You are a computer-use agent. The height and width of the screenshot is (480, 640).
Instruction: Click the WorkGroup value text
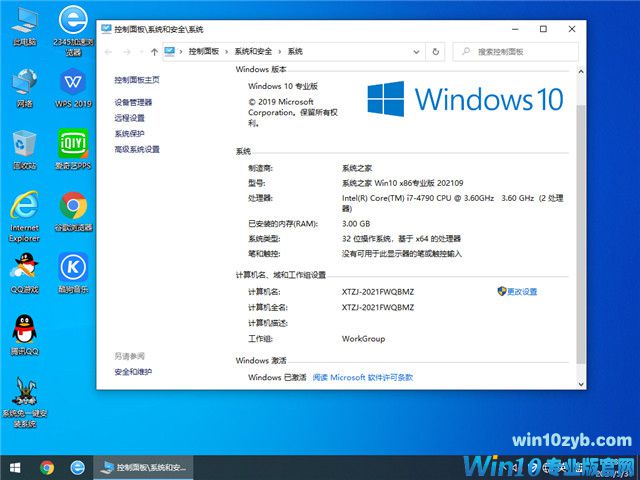363,339
